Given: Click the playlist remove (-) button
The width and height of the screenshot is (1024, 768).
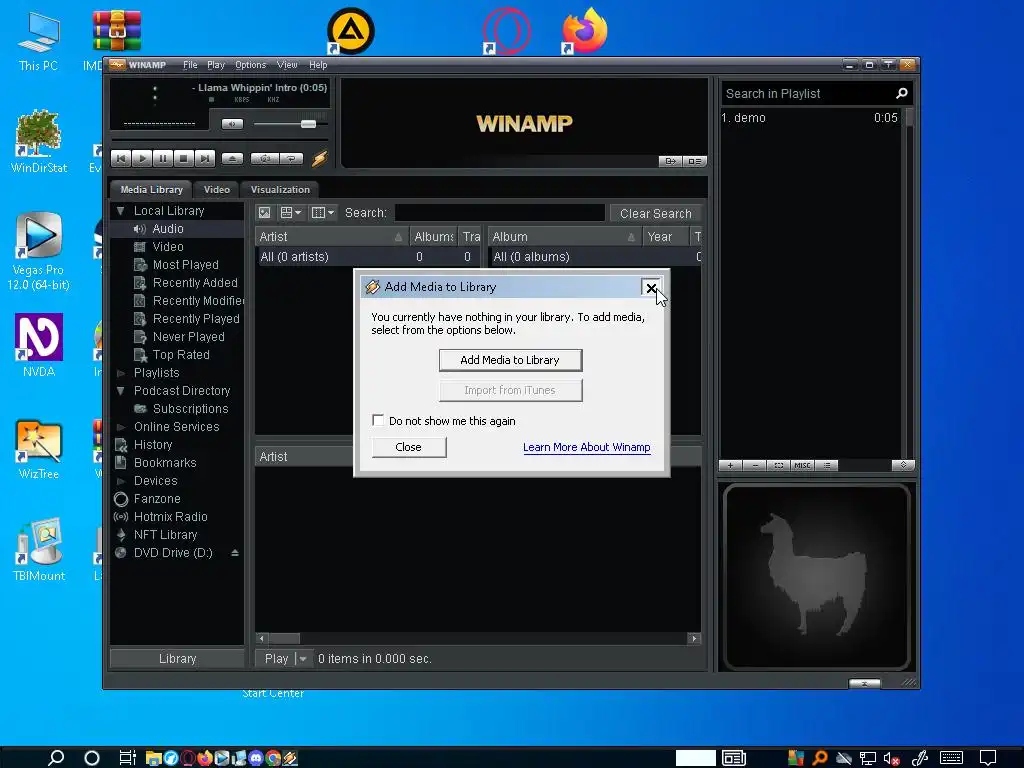Looking at the screenshot, I should click(x=755, y=466).
